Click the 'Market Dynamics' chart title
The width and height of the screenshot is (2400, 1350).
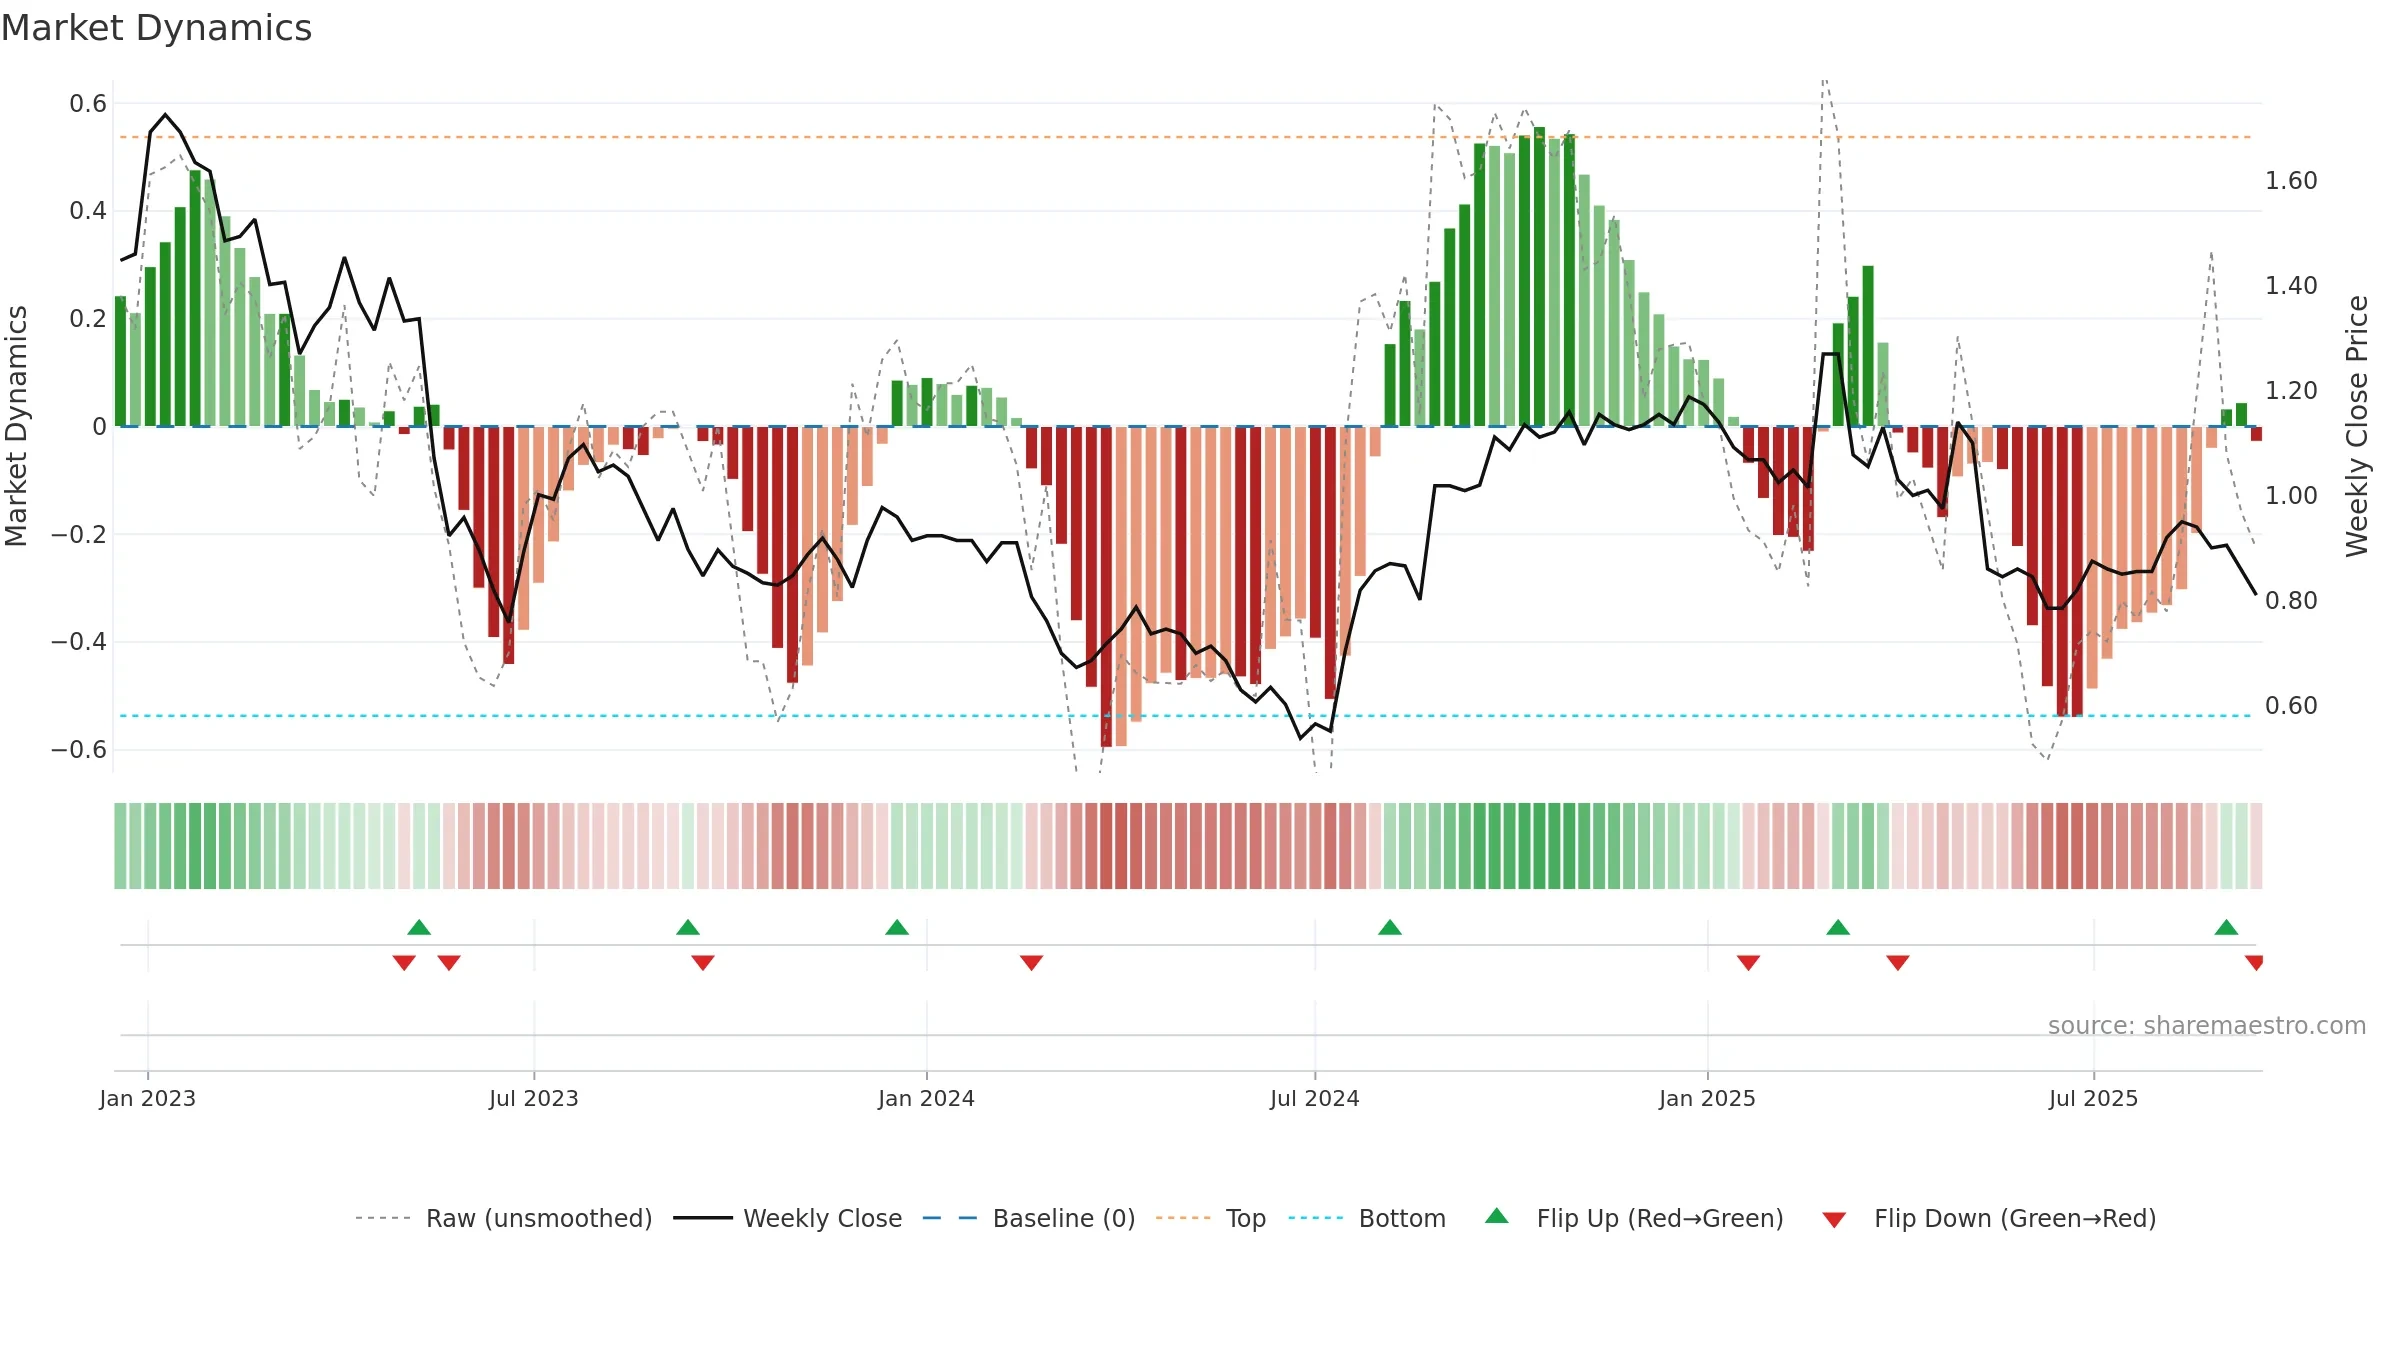click(157, 28)
